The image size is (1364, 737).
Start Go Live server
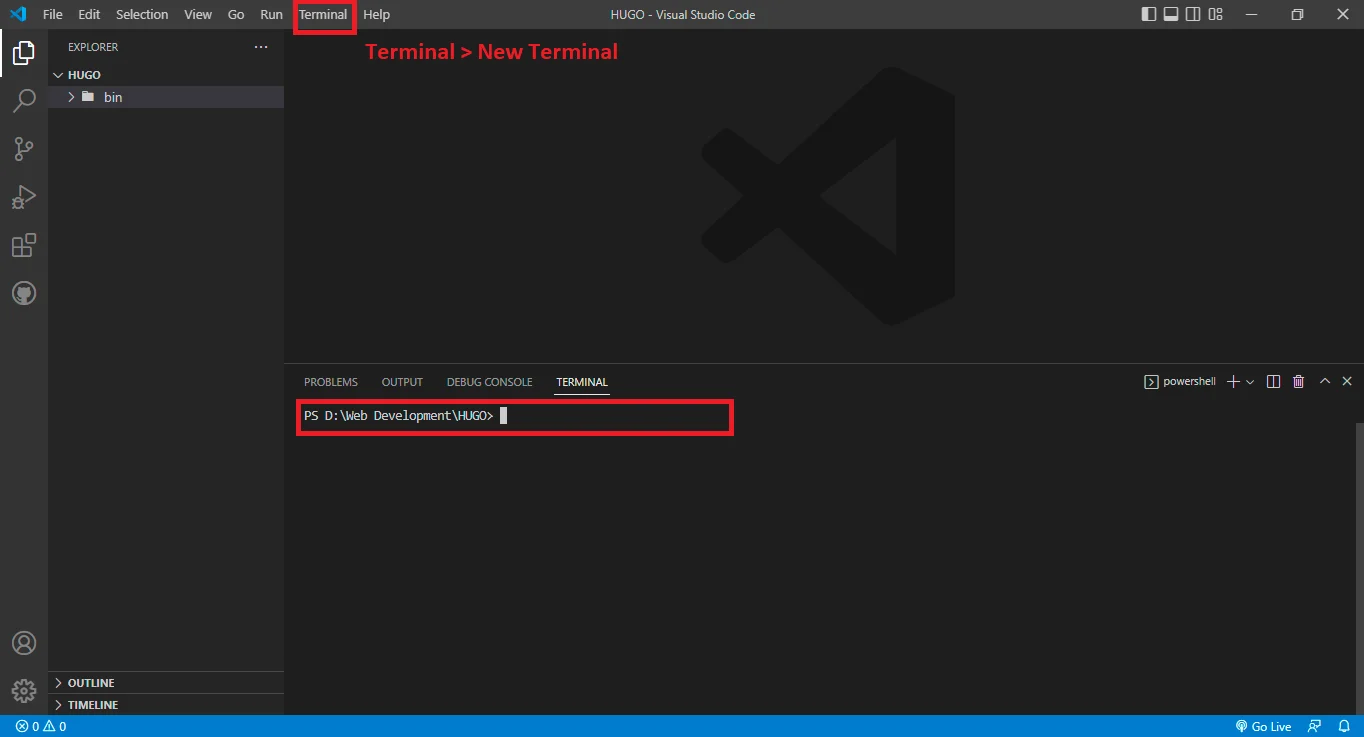click(1264, 727)
